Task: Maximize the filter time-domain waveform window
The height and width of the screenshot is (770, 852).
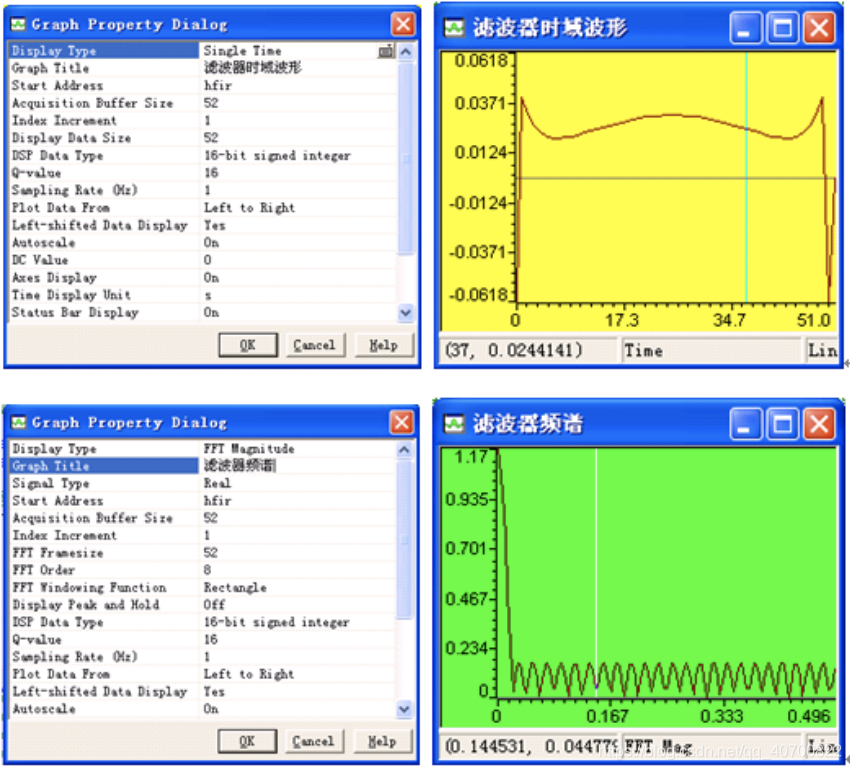Action: pyautogui.click(x=782, y=28)
